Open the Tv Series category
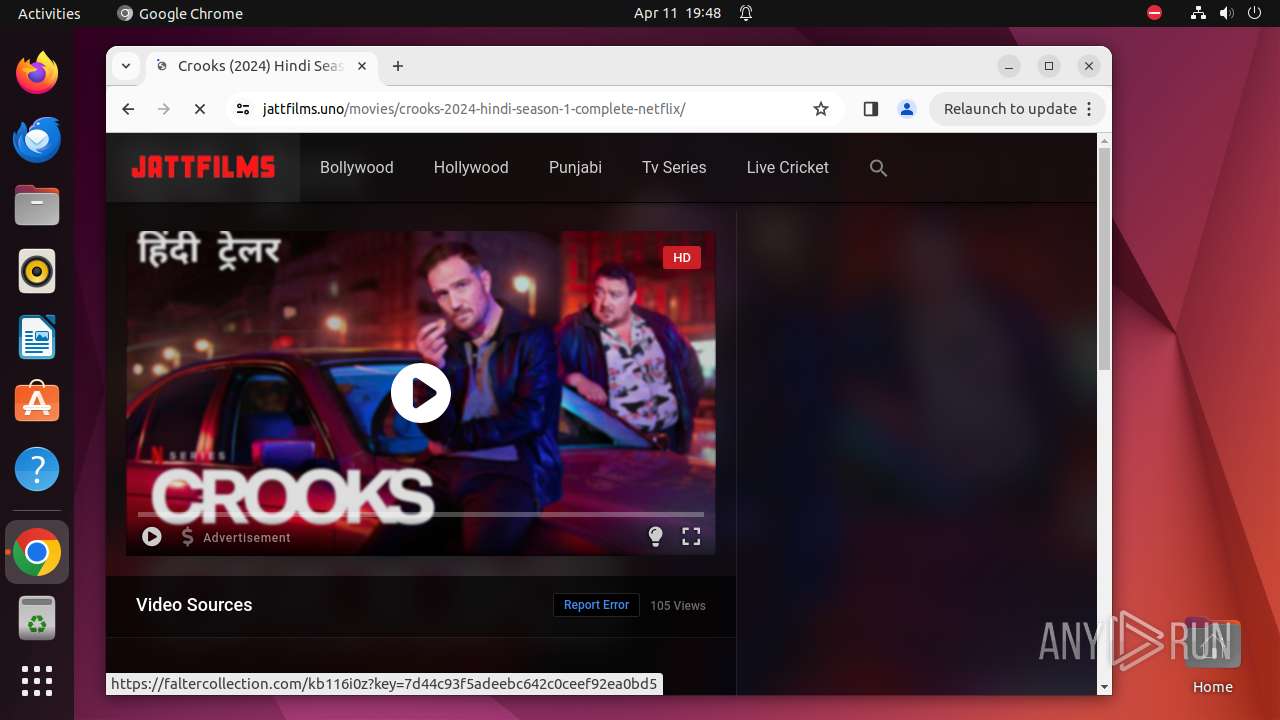The height and width of the screenshot is (720, 1280). point(674,168)
